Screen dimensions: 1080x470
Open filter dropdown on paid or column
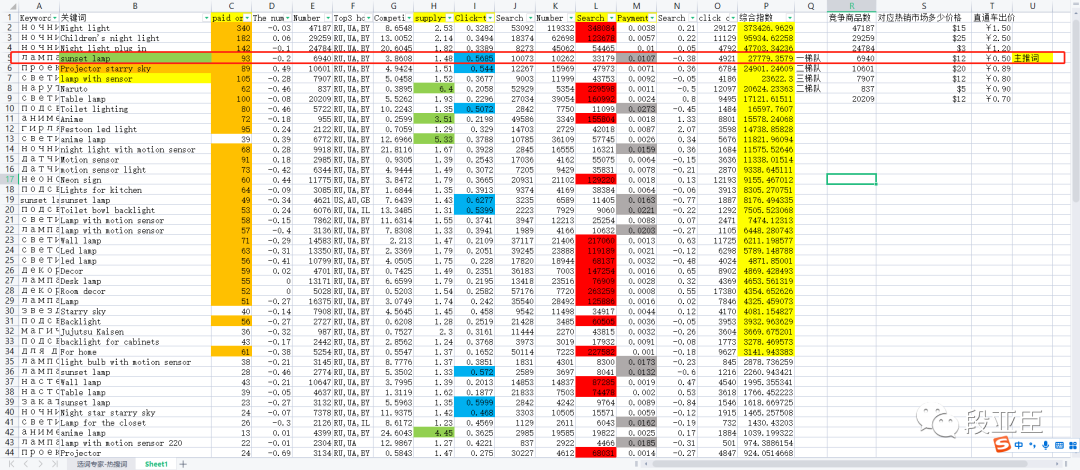tap(248, 17)
